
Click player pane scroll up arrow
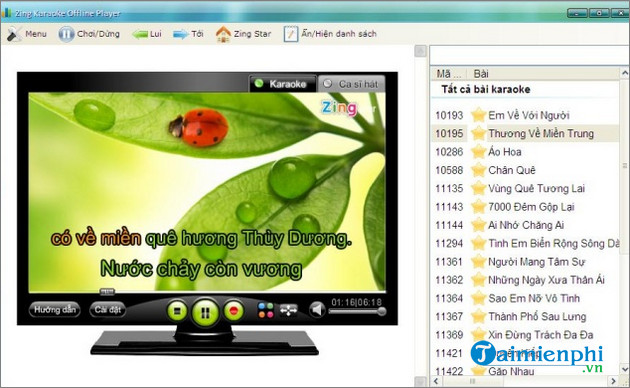420,51
